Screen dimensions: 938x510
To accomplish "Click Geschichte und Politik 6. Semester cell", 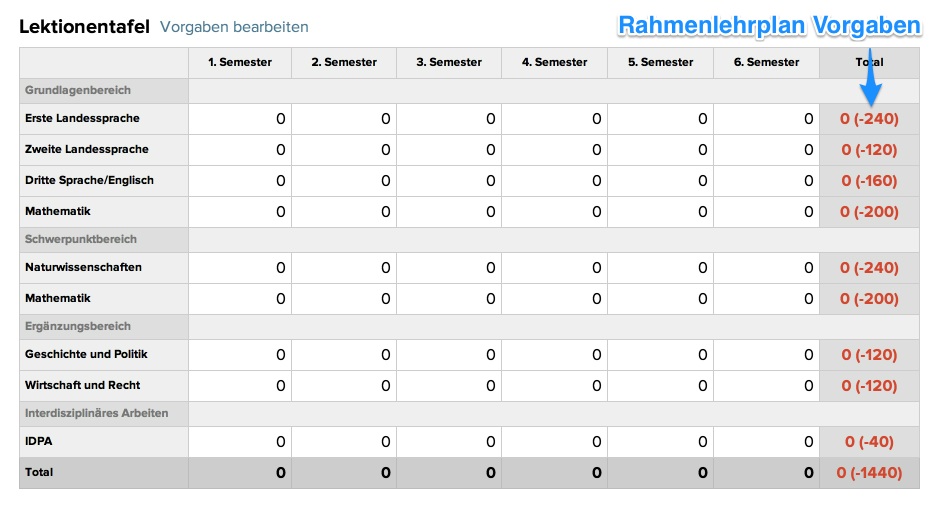I will [x=766, y=355].
